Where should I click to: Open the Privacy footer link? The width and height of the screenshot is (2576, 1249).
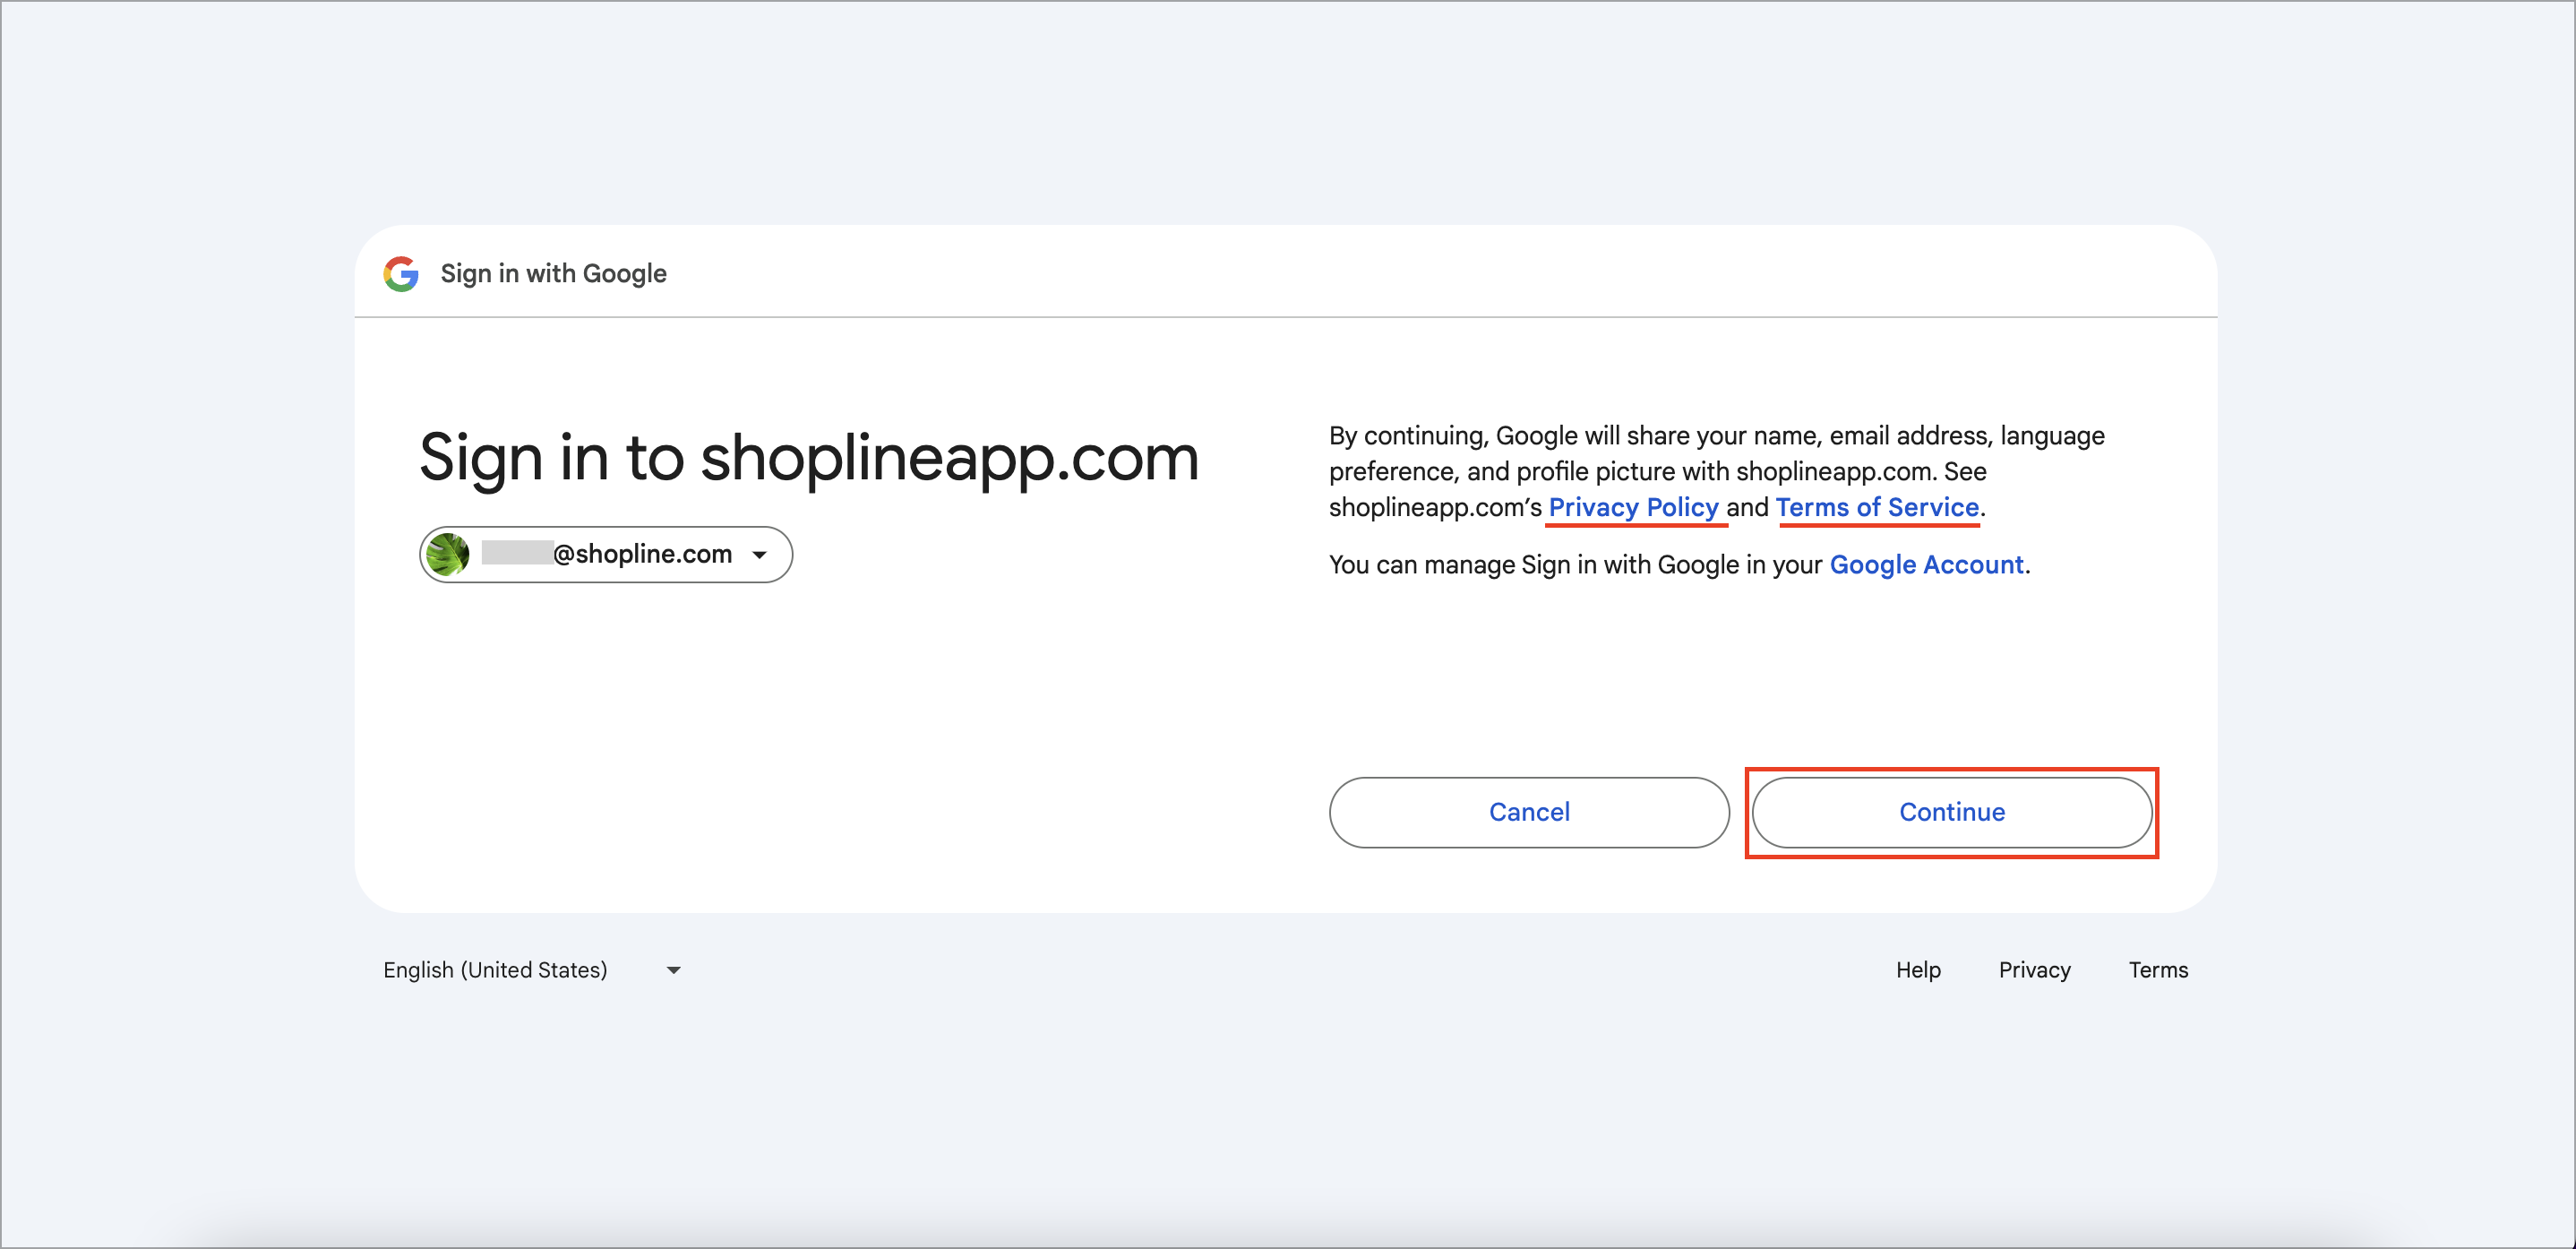tap(2034, 970)
